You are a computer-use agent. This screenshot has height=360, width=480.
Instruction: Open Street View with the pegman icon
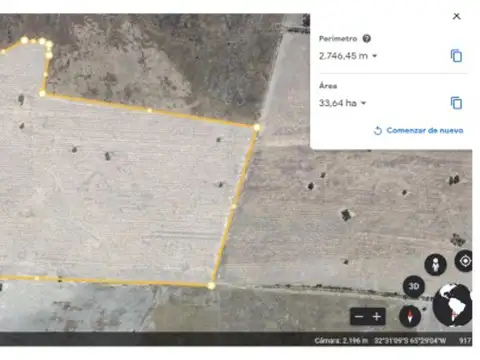pos(435,265)
